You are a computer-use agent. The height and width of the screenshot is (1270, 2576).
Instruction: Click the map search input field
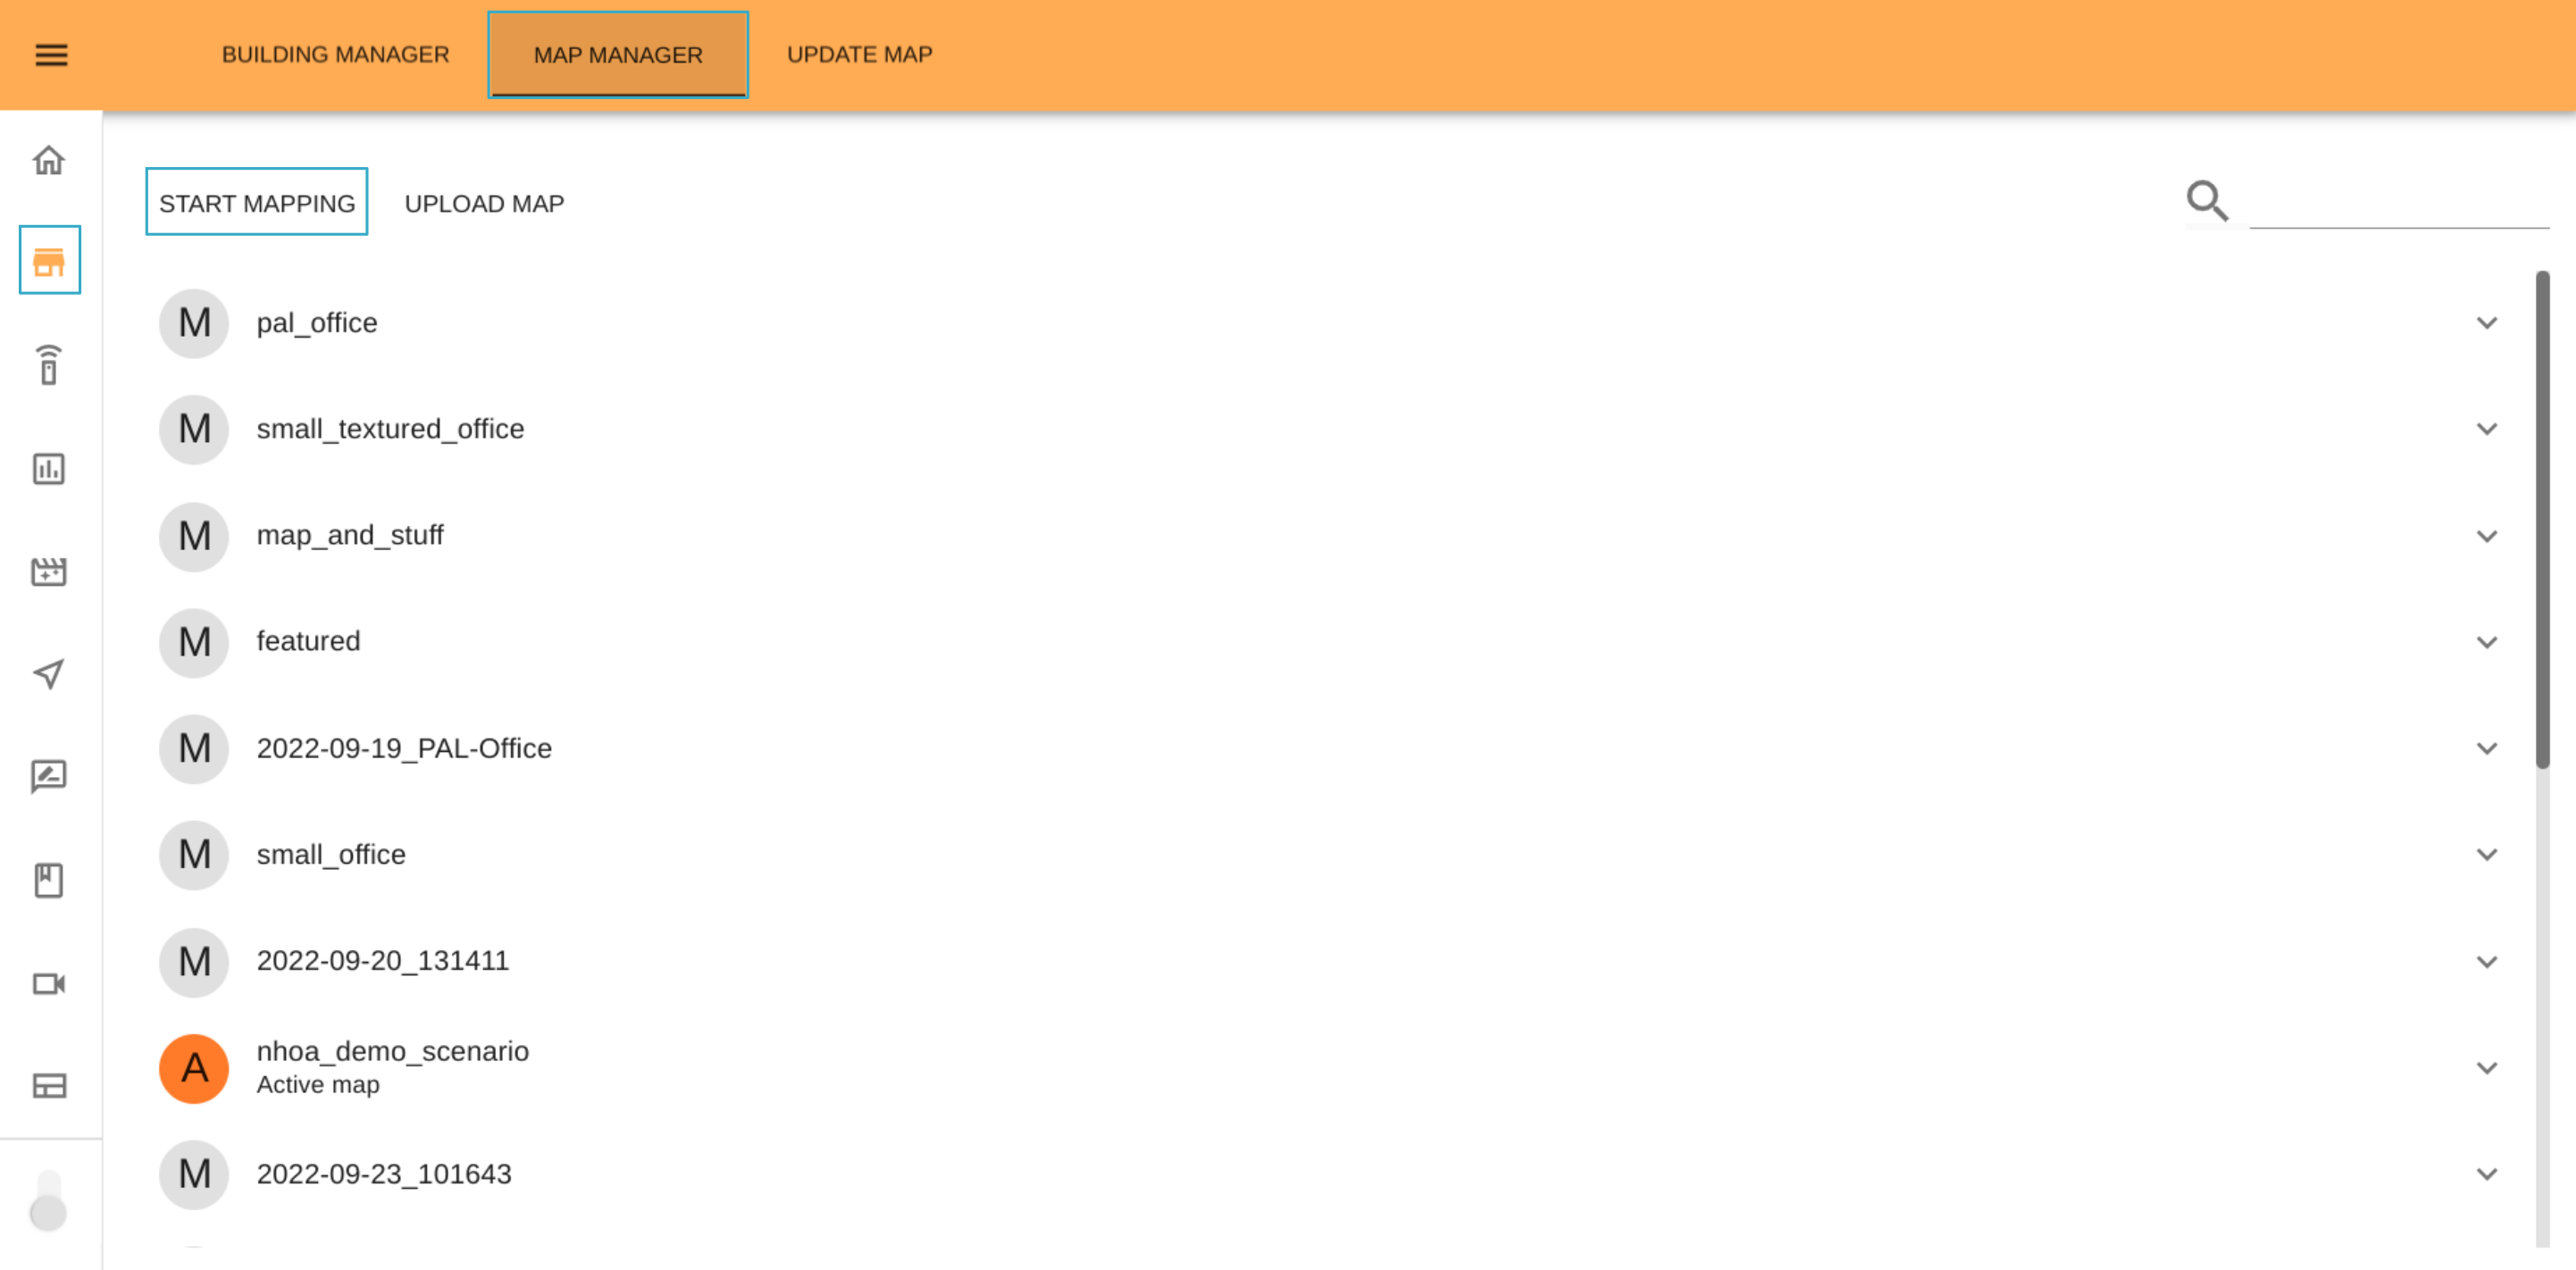tap(2398, 205)
